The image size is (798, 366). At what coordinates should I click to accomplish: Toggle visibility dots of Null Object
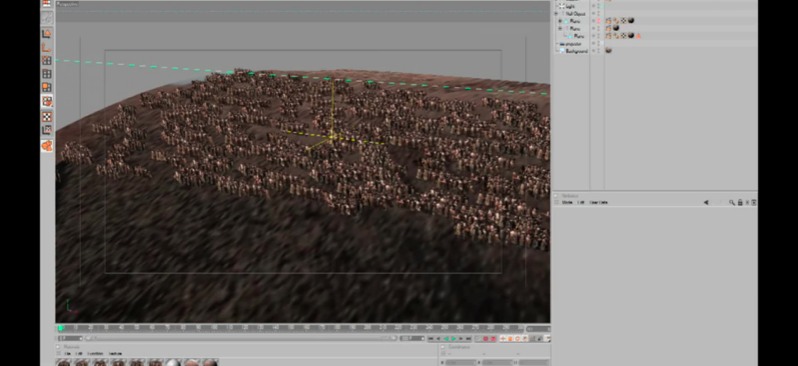(x=593, y=14)
